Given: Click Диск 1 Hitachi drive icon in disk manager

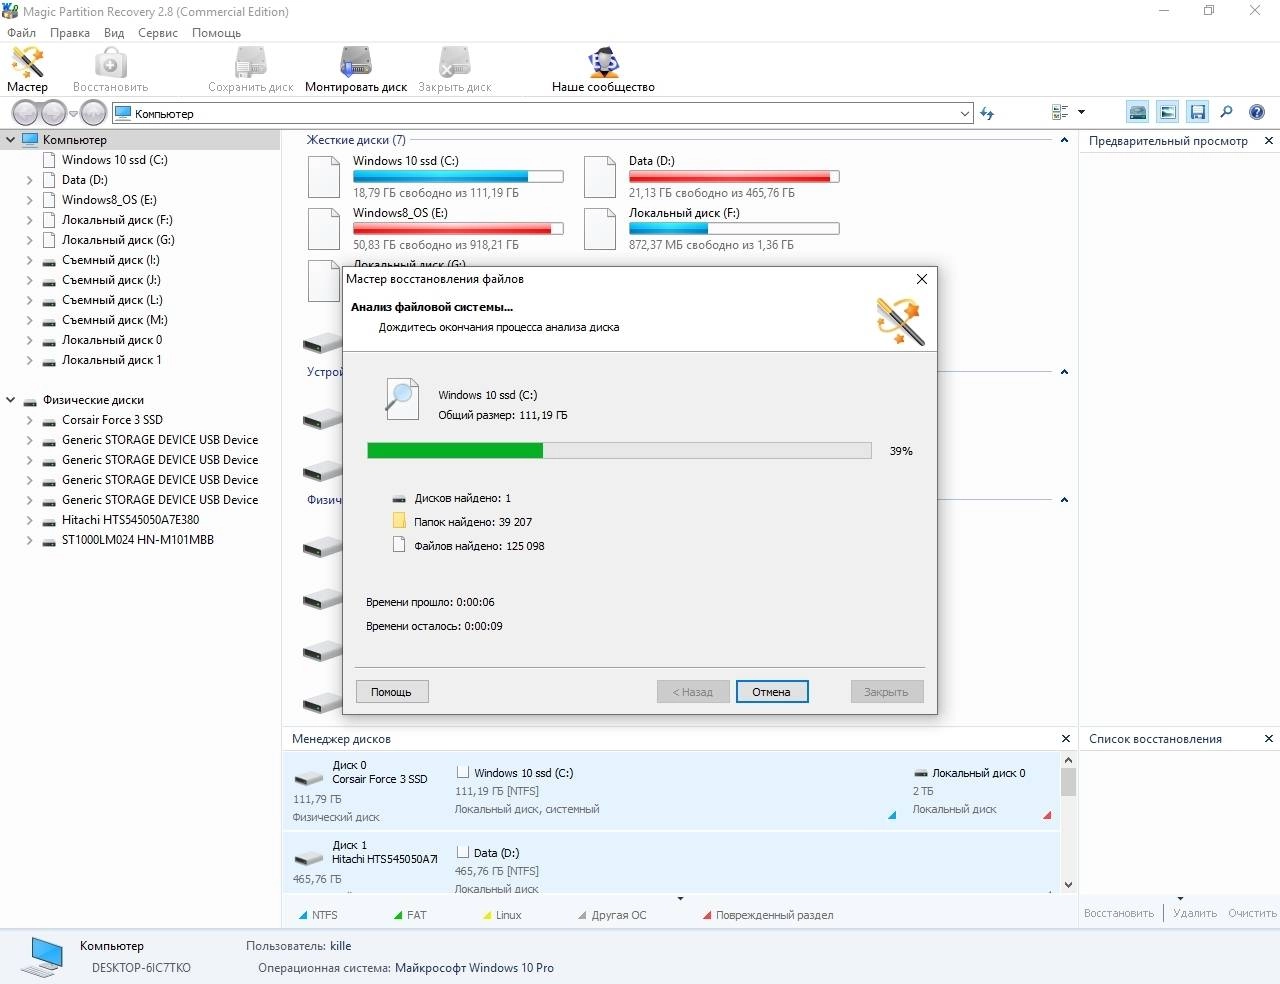Looking at the screenshot, I should [x=308, y=859].
